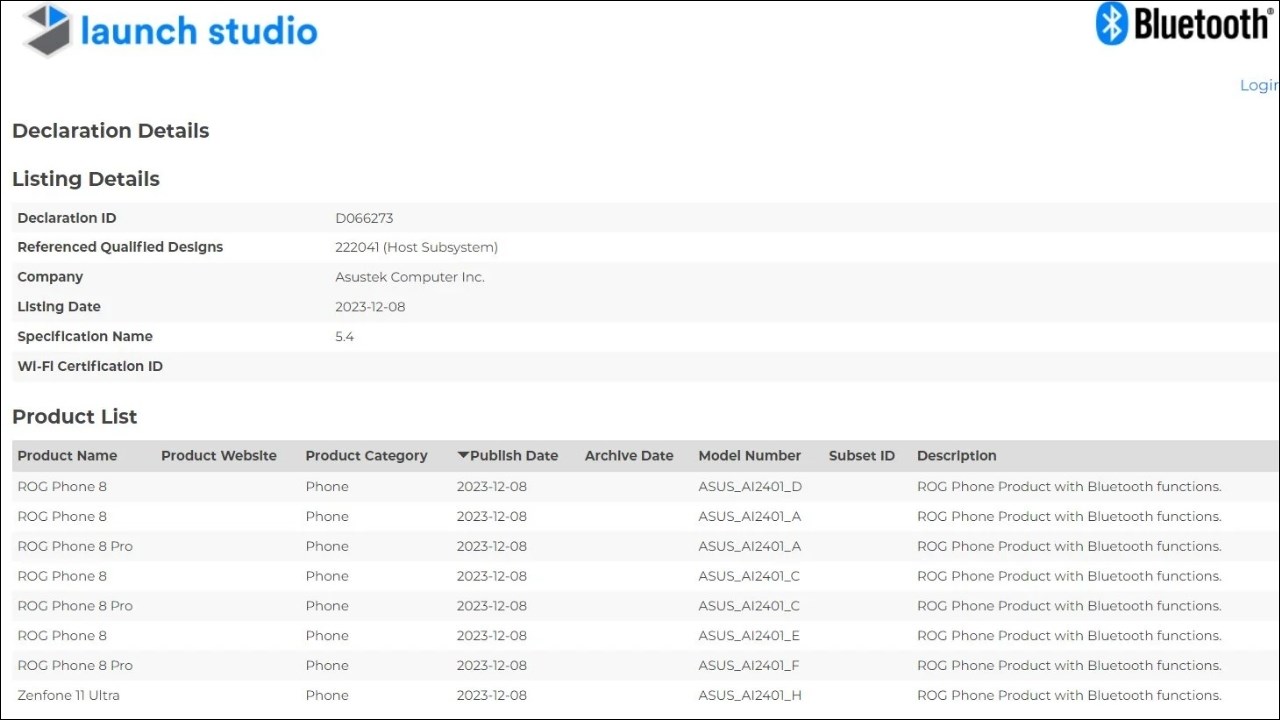Select the ROG Phone 8 Pro ASUS_AI2401_F row
Viewport: 1280px width, 720px height.
coord(75,665)
